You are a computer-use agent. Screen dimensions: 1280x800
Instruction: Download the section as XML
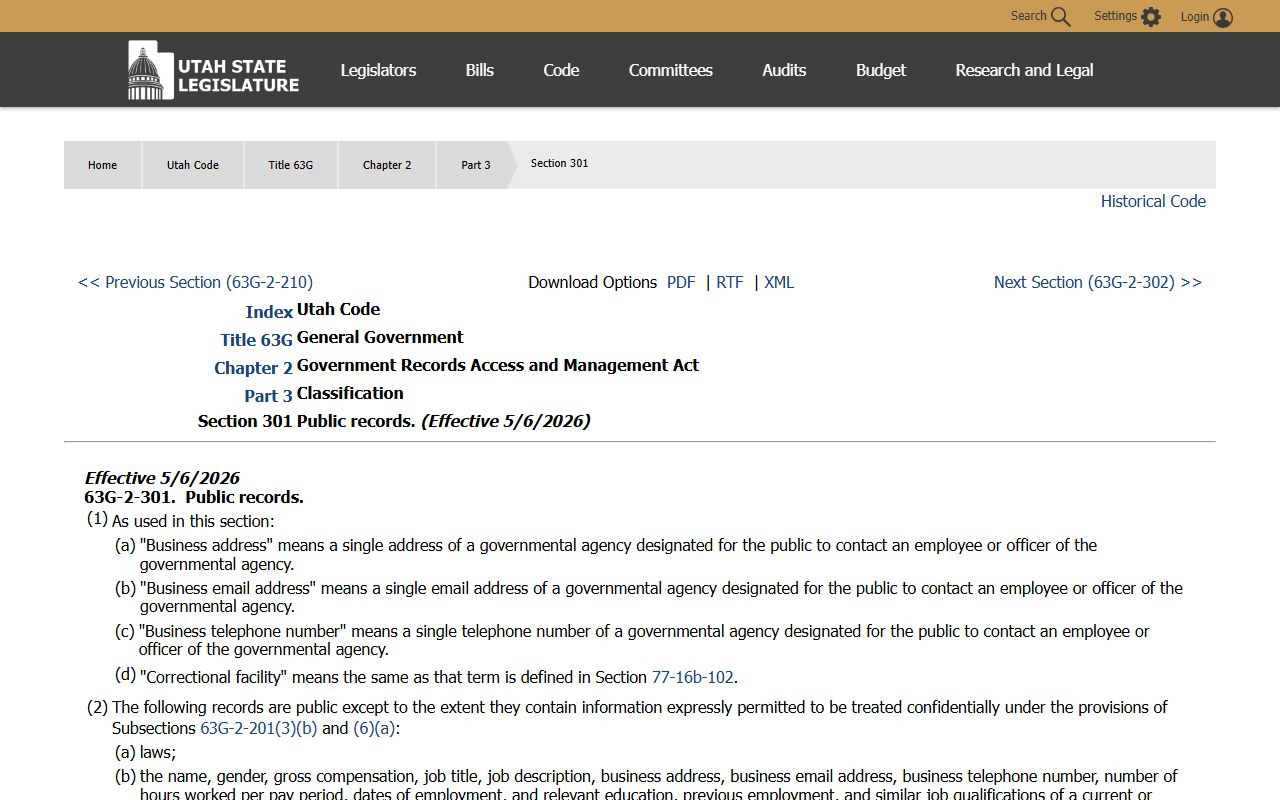[779, 282]
